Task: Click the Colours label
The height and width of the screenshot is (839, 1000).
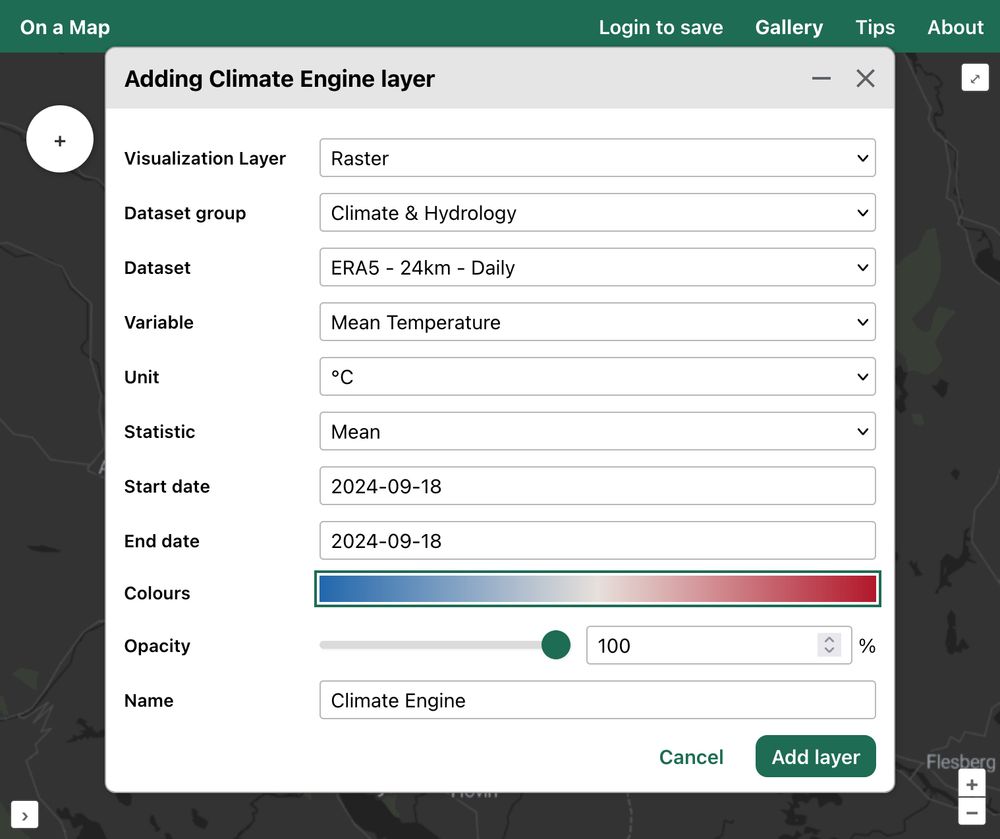Action: (x=157, y=593)
